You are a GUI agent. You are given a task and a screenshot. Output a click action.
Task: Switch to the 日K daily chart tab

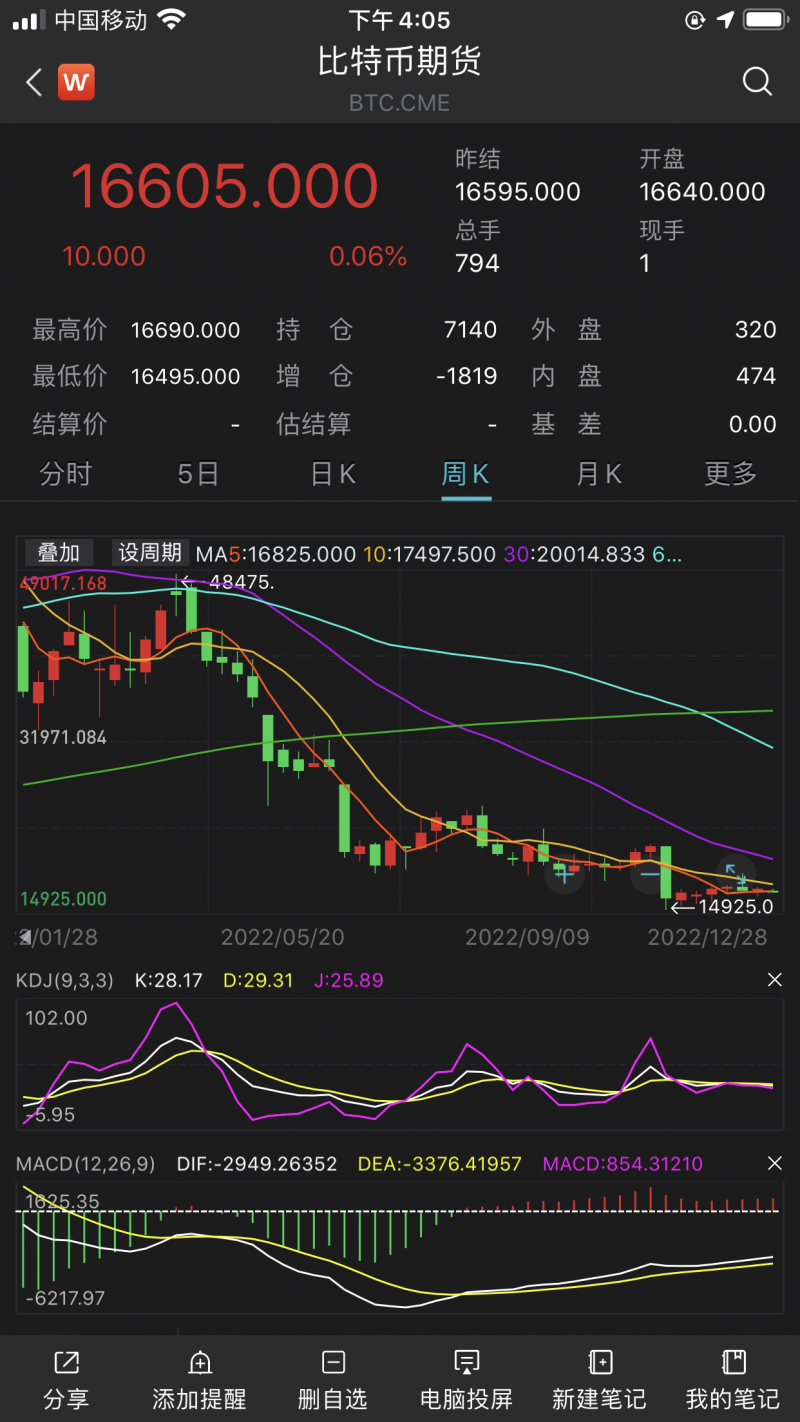332,473
